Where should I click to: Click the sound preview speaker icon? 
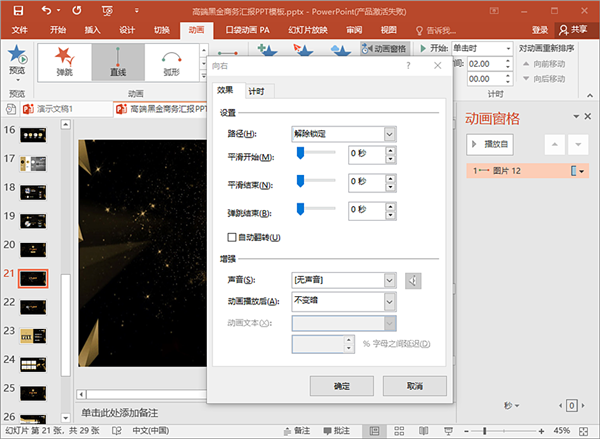(413, 281)
